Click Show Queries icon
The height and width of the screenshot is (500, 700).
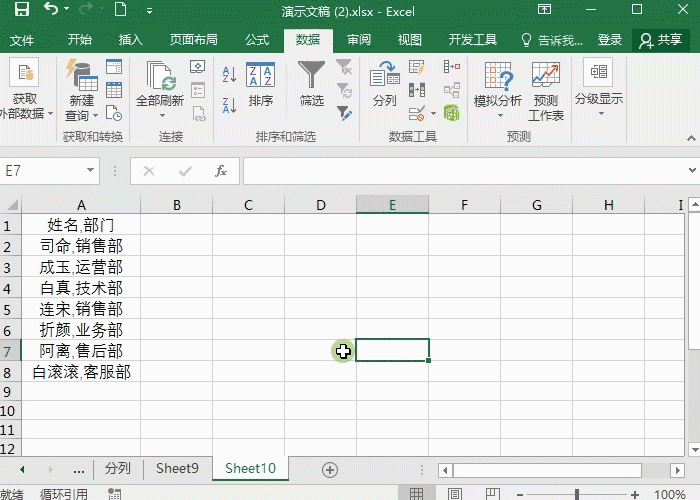coord(114,67)
